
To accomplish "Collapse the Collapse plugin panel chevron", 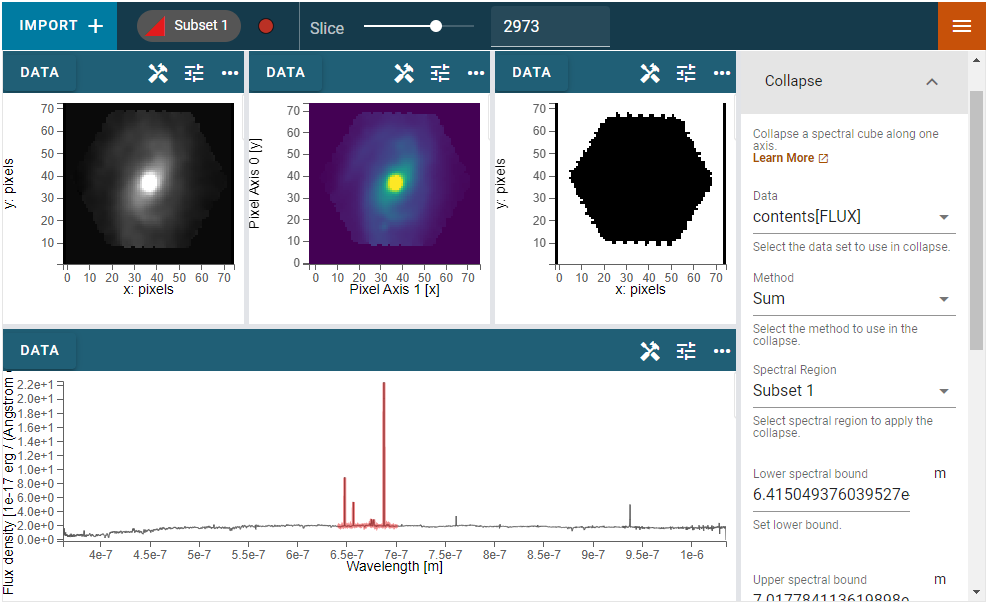I will pos(932,82).
